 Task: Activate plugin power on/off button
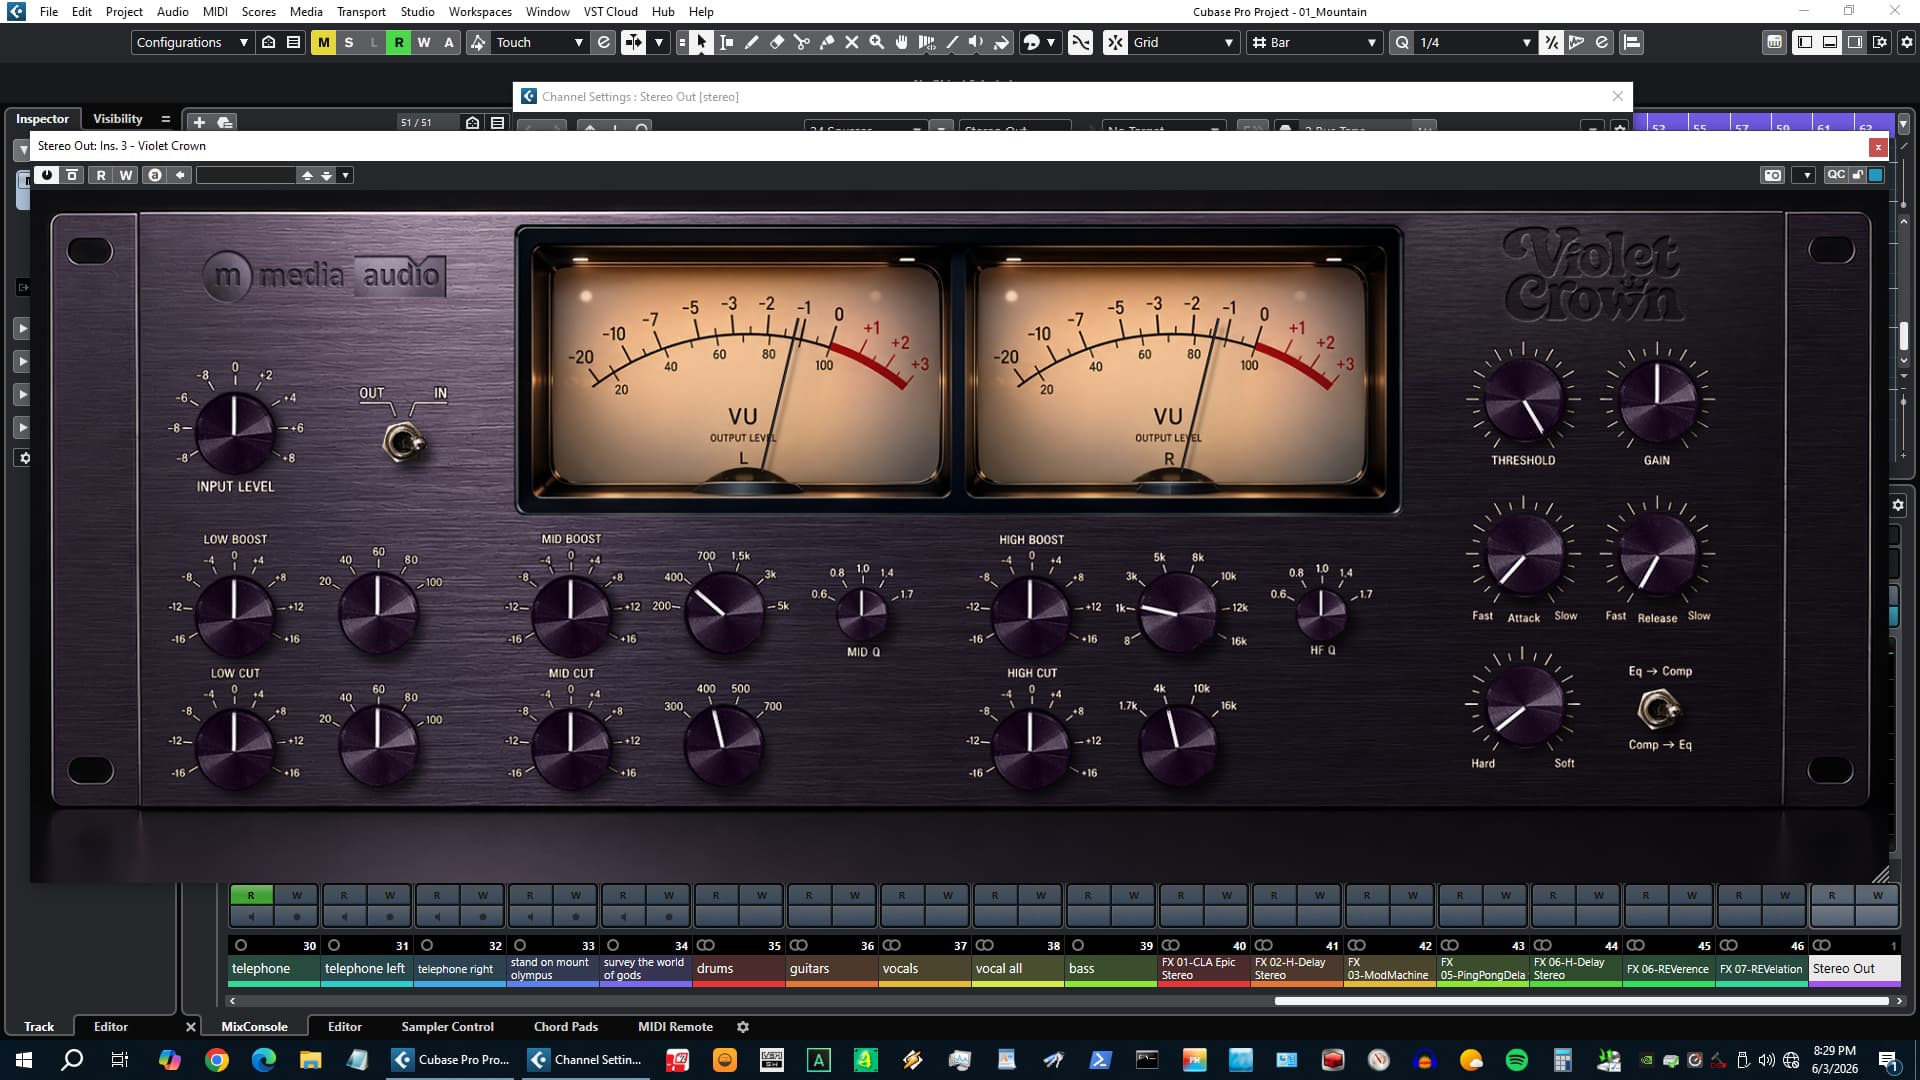[46, 175]
